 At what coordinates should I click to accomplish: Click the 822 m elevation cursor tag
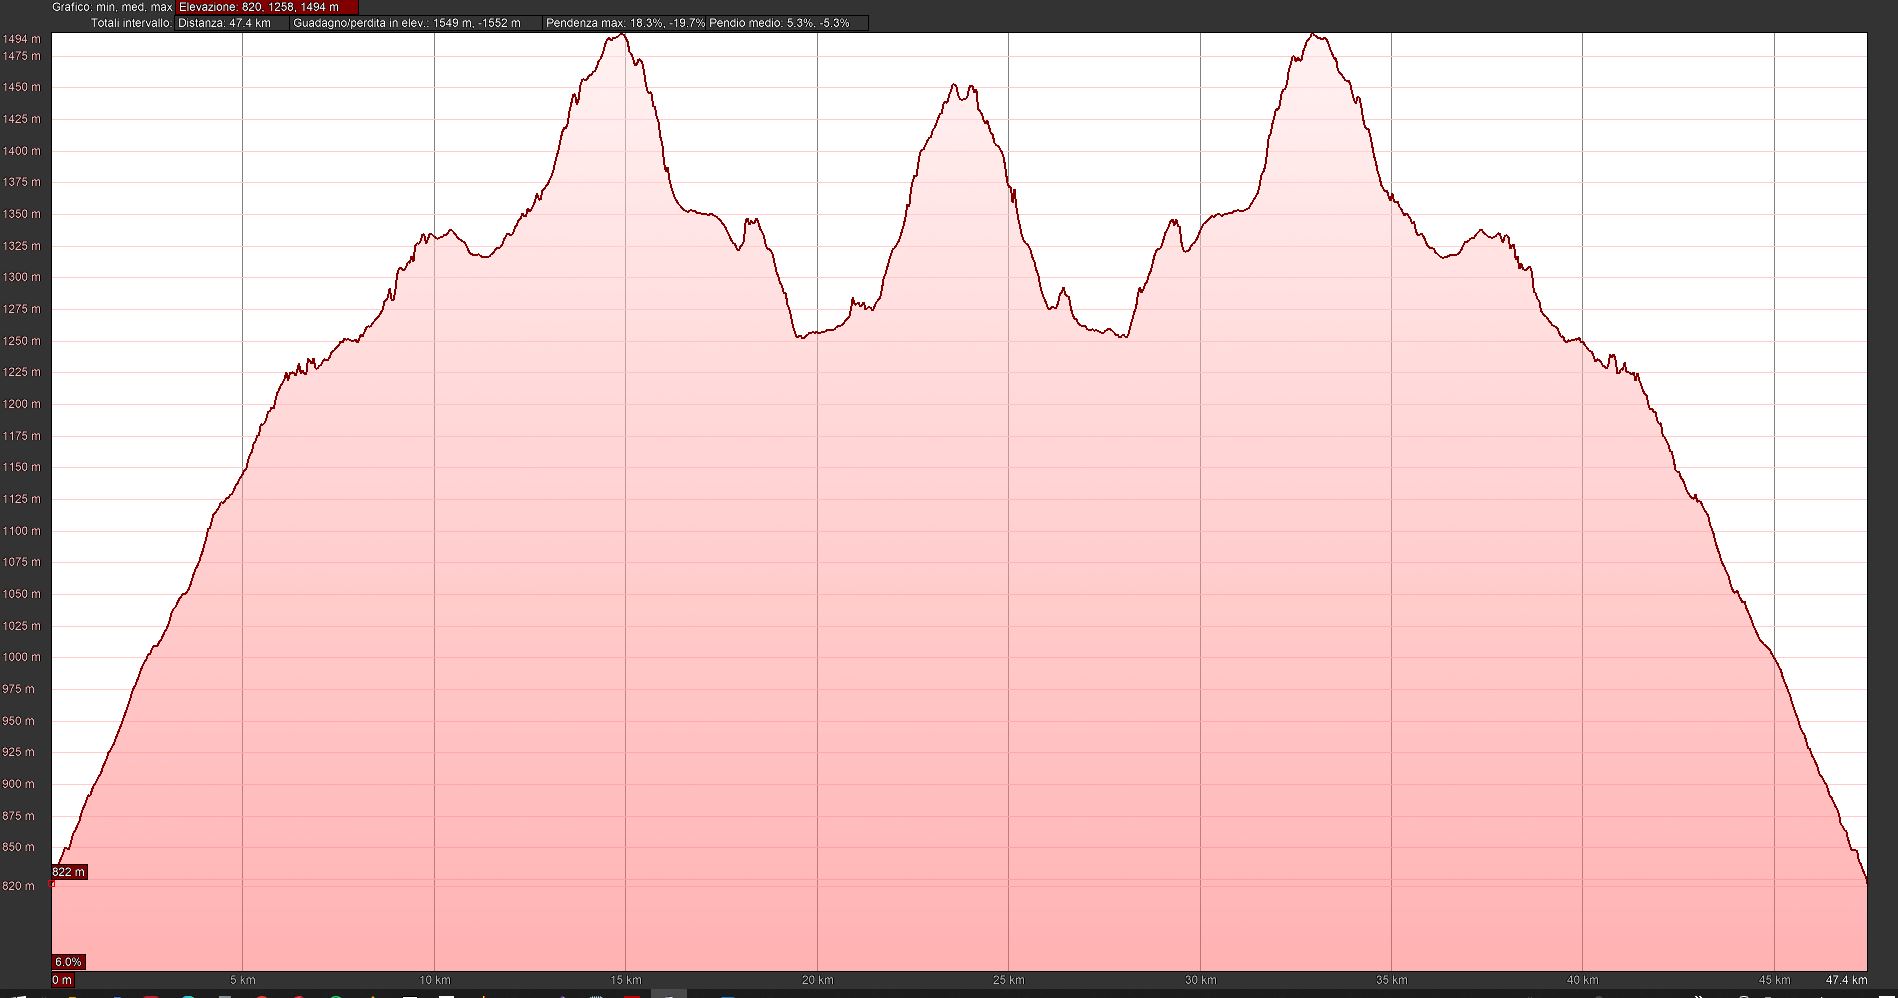point(69,872)
